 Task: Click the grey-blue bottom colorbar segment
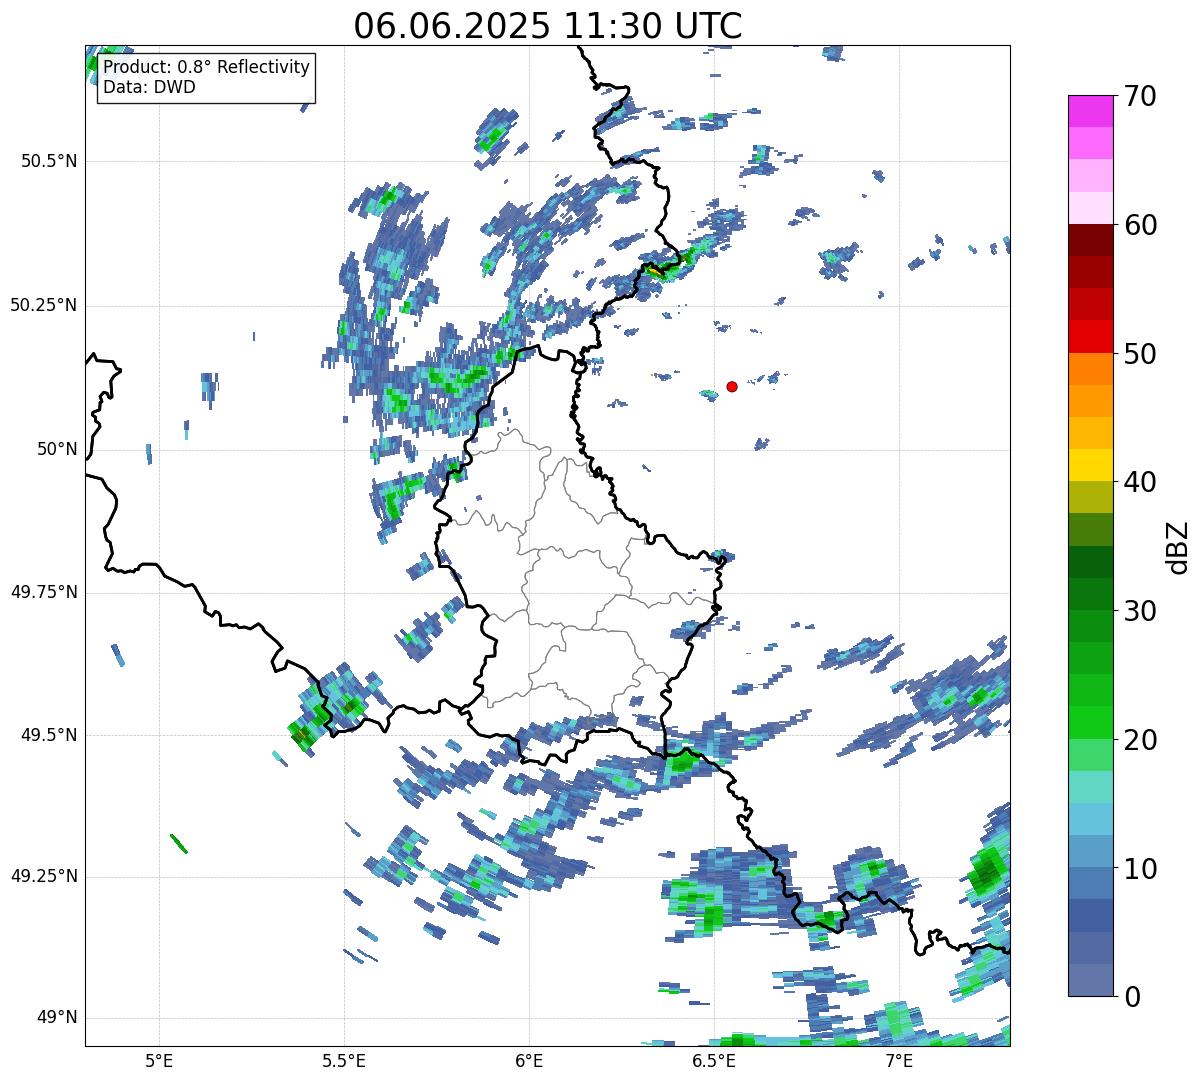1091,980
